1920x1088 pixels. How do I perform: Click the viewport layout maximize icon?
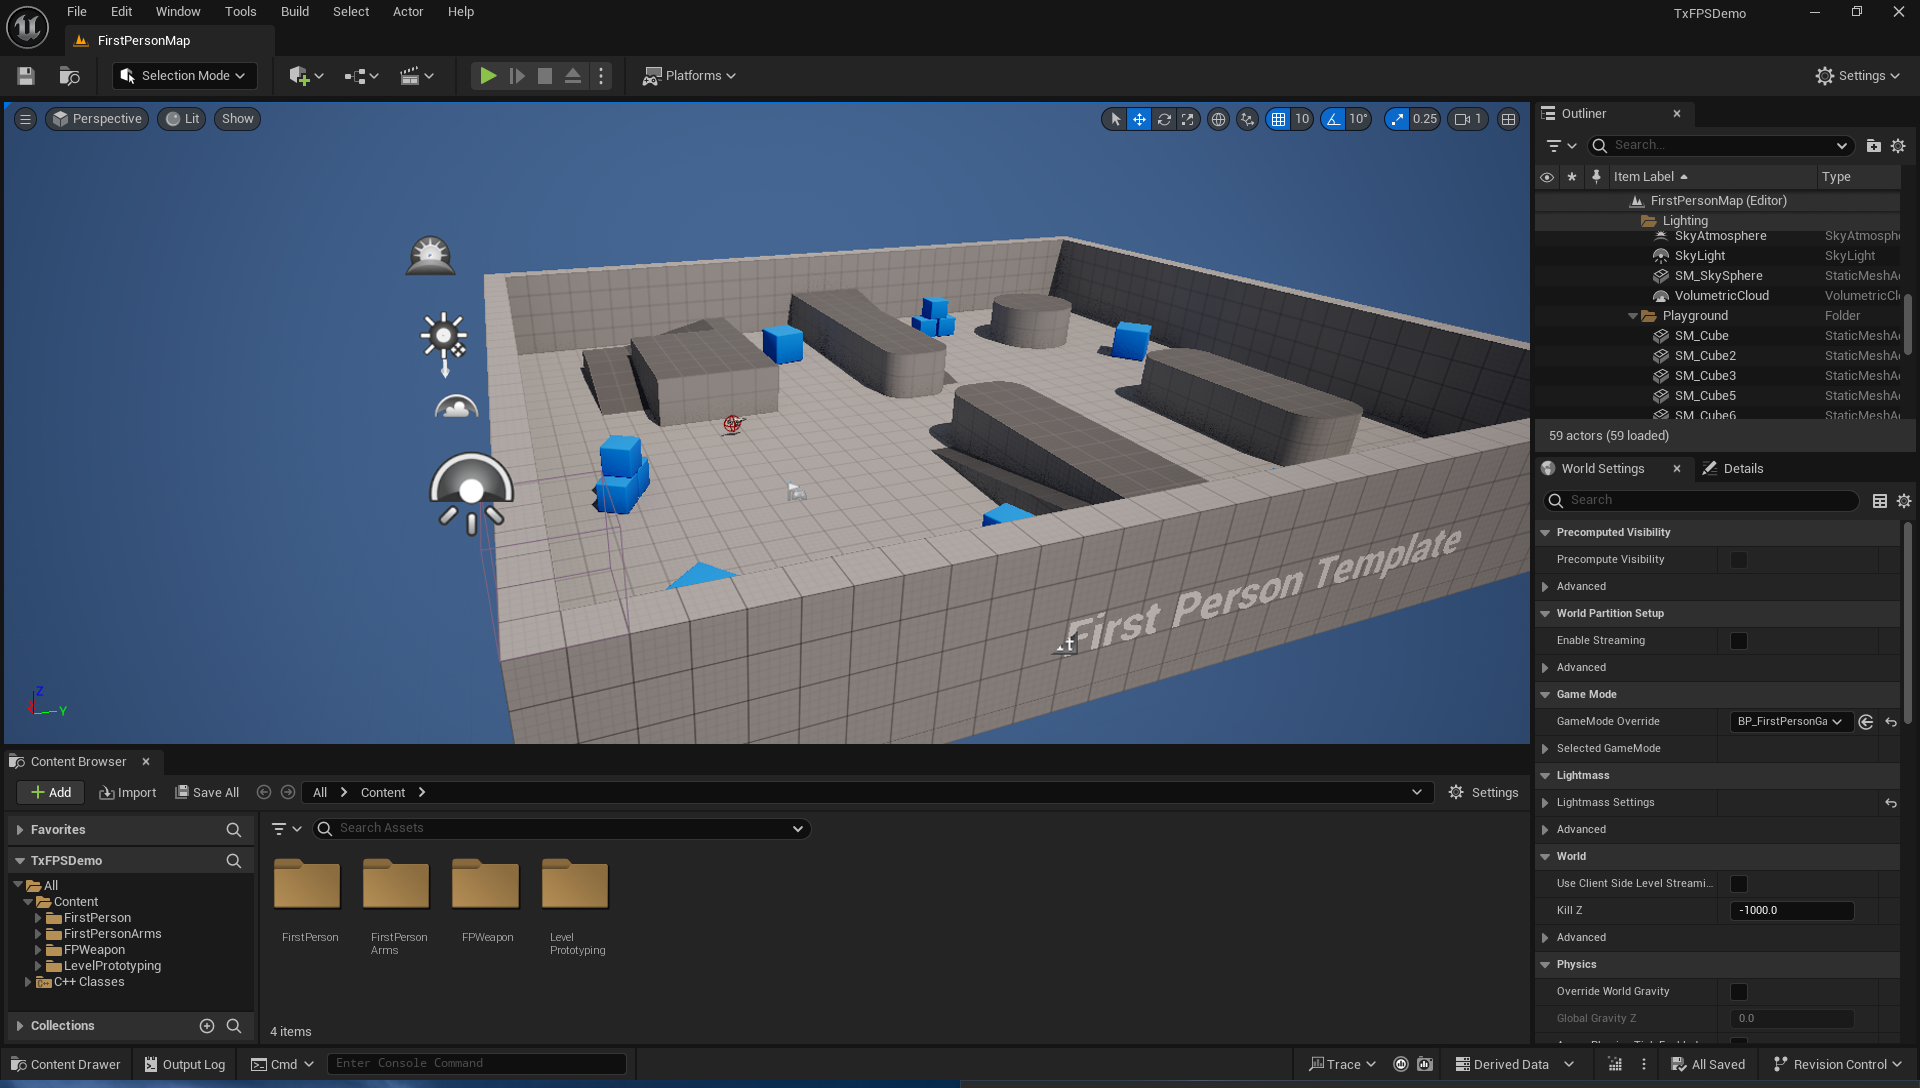pyautogui.click(x=1509, y=119)
